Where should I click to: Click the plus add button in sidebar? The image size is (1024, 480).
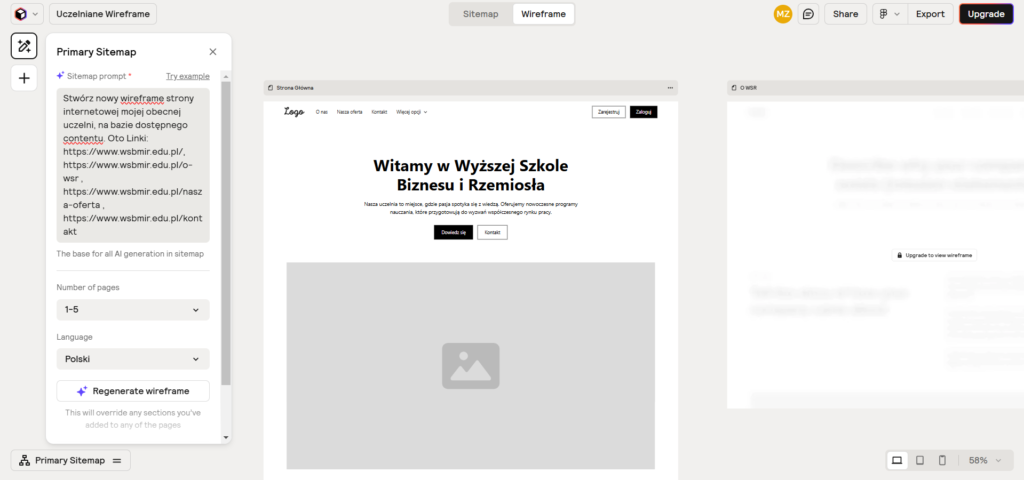click(24, 78)
